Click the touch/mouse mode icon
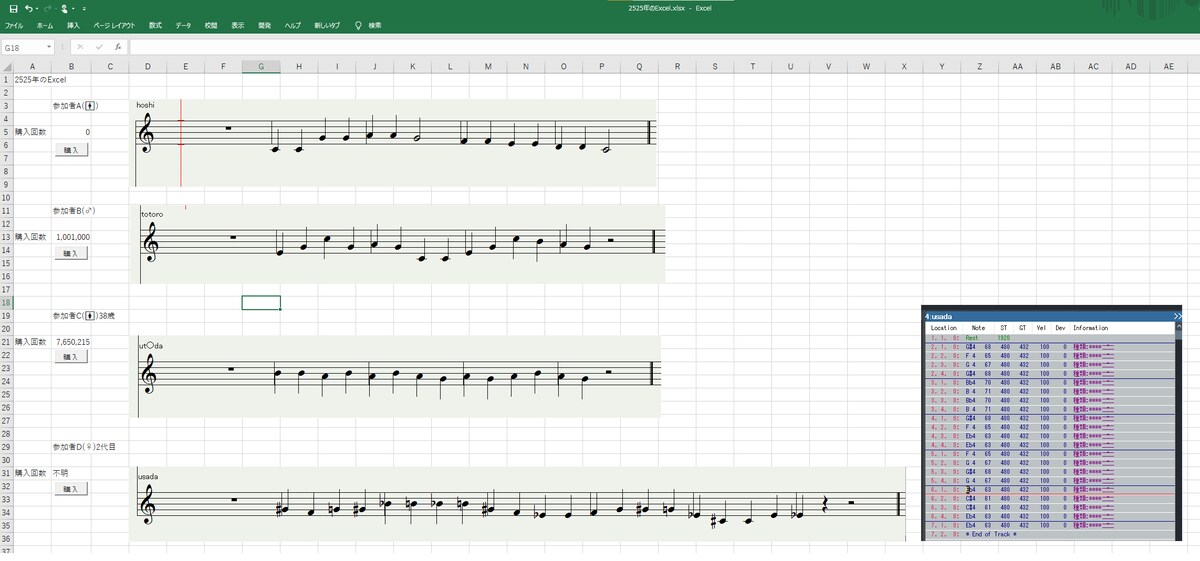The image size is (1200, 561). pos(63,8)
